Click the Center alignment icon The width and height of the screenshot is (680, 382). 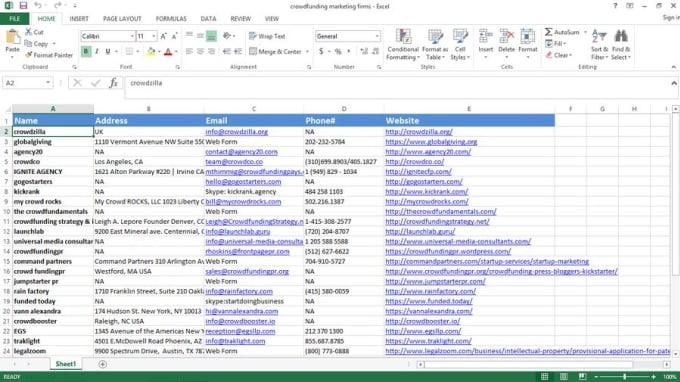click(x=200, y=52)
